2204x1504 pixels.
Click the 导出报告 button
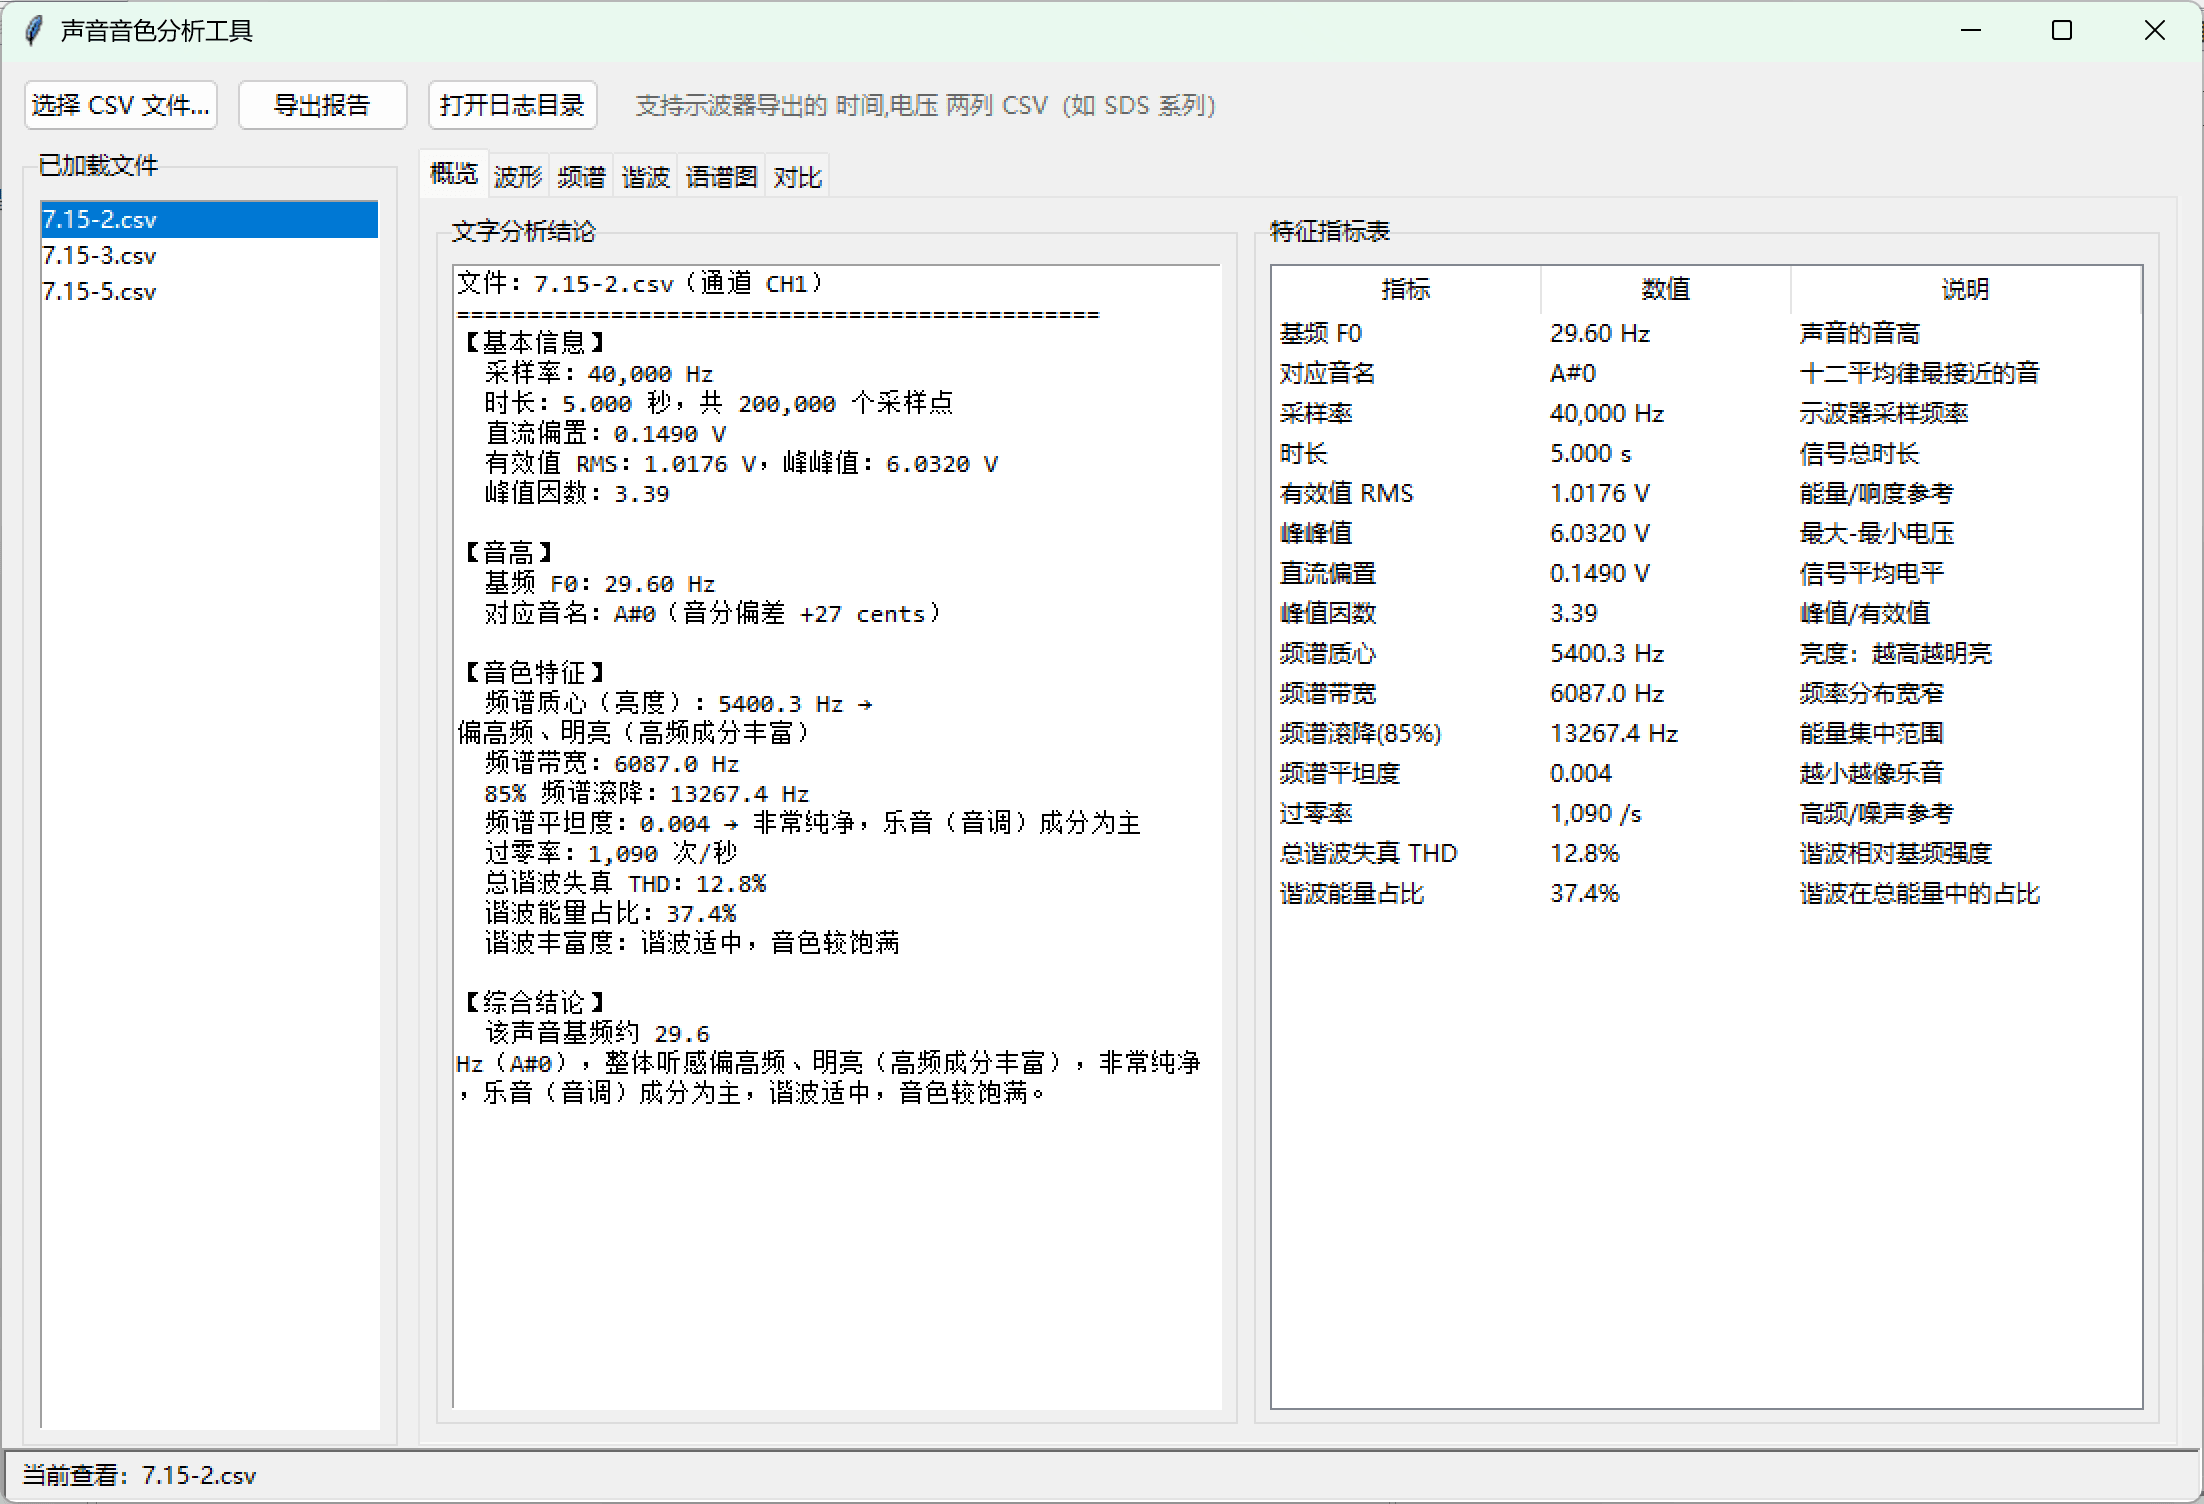322,105
